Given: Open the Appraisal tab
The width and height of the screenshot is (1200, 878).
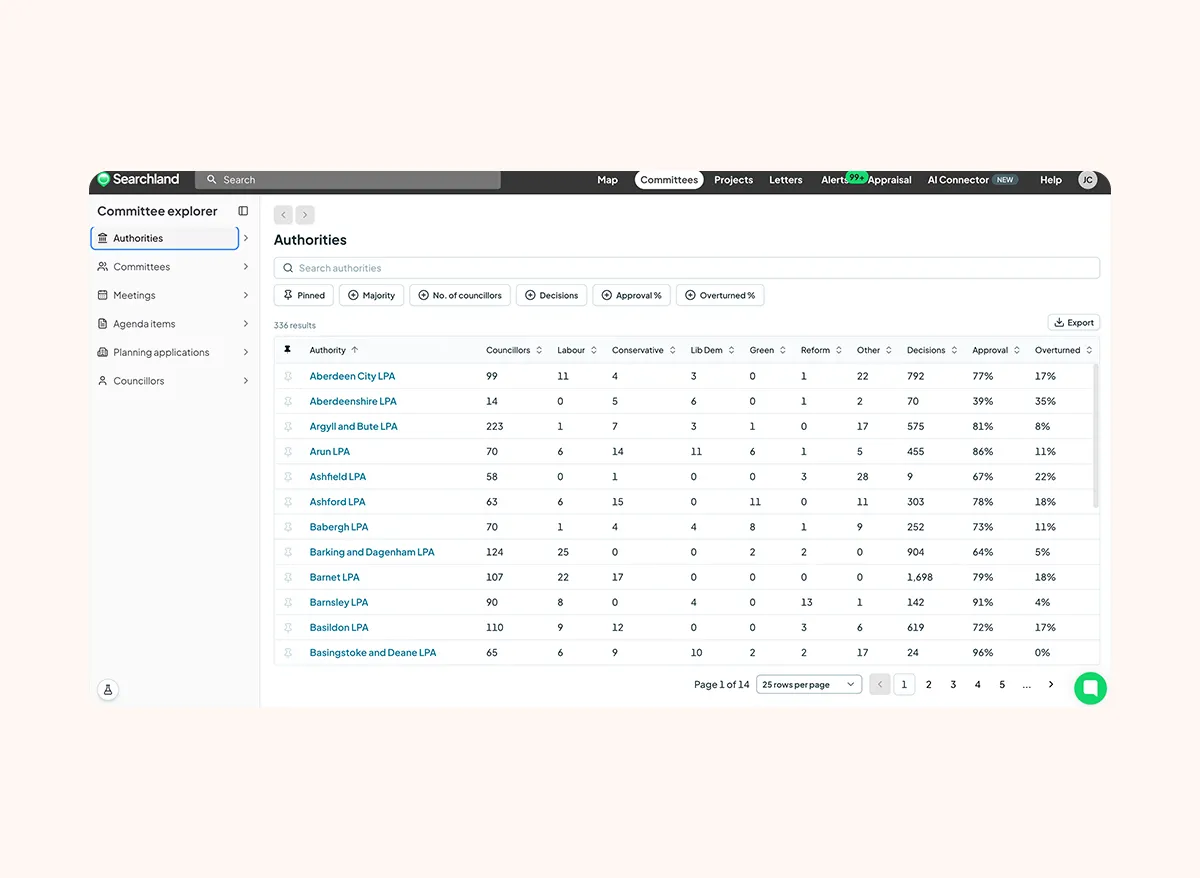Looking at the screenshot, I should [890, 180].
